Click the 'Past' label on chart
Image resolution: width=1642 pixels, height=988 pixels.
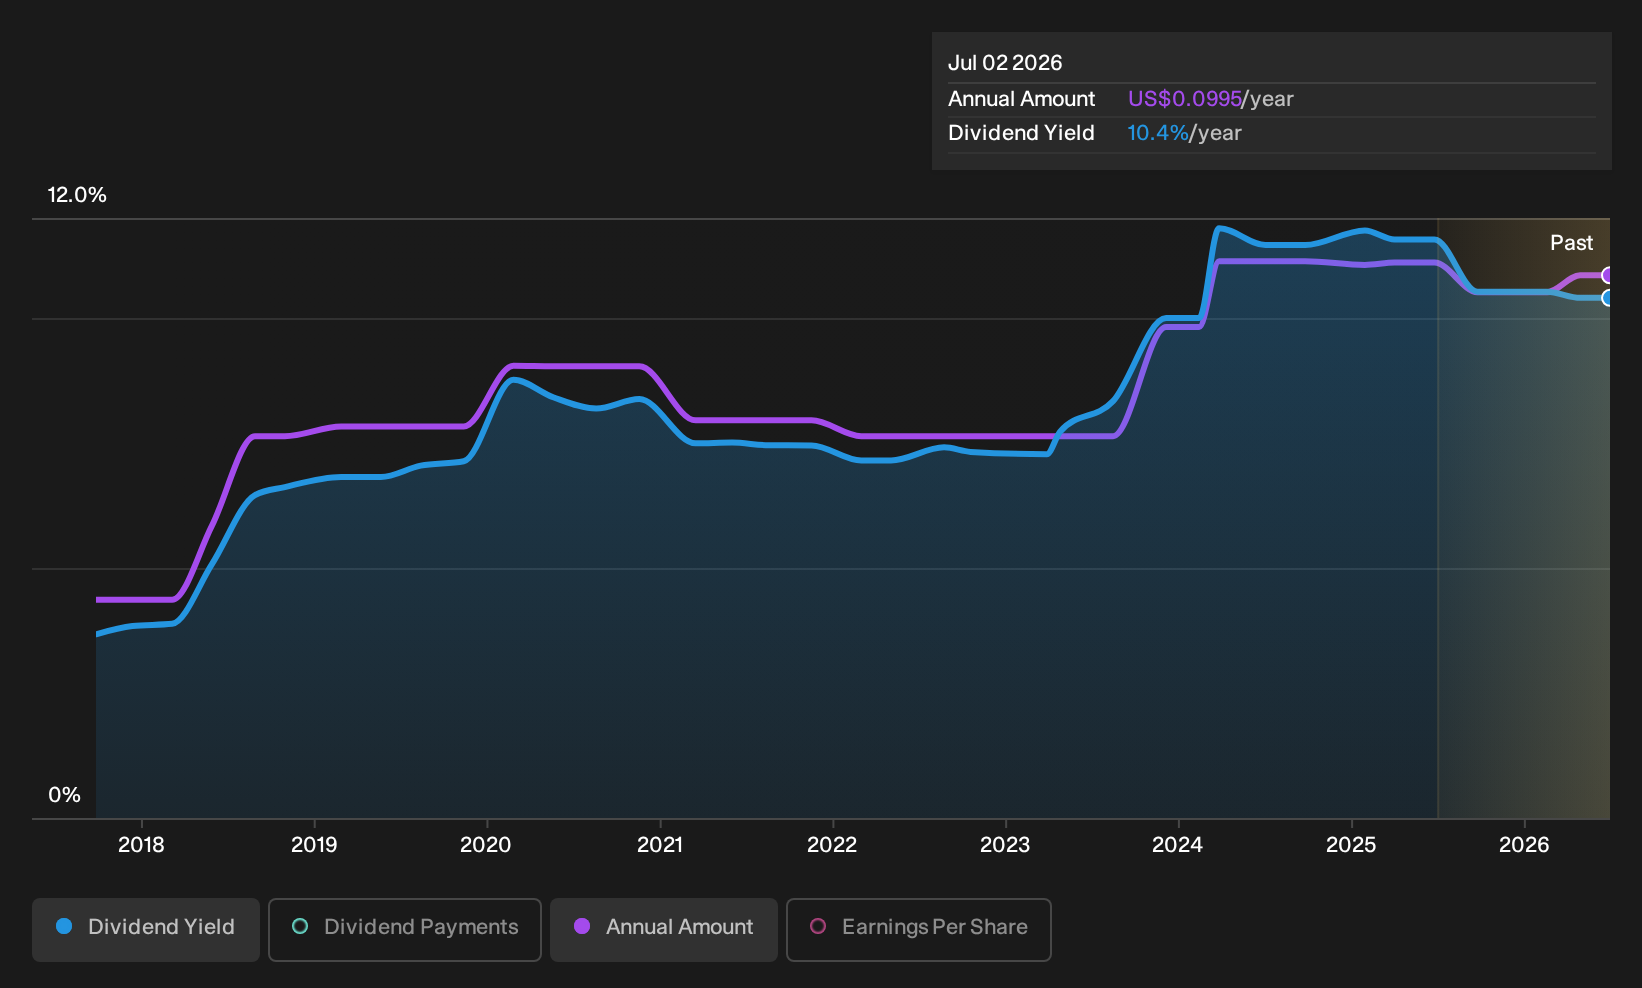[x=1571, y=243]
